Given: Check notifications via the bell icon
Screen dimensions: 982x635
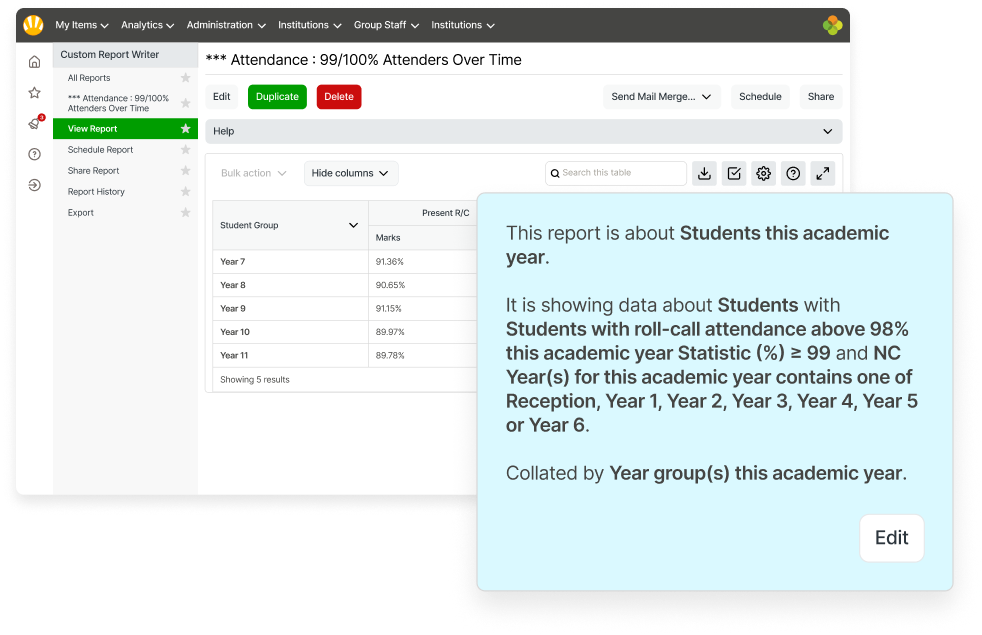Looking at the screenshot, I should point(34,122).
